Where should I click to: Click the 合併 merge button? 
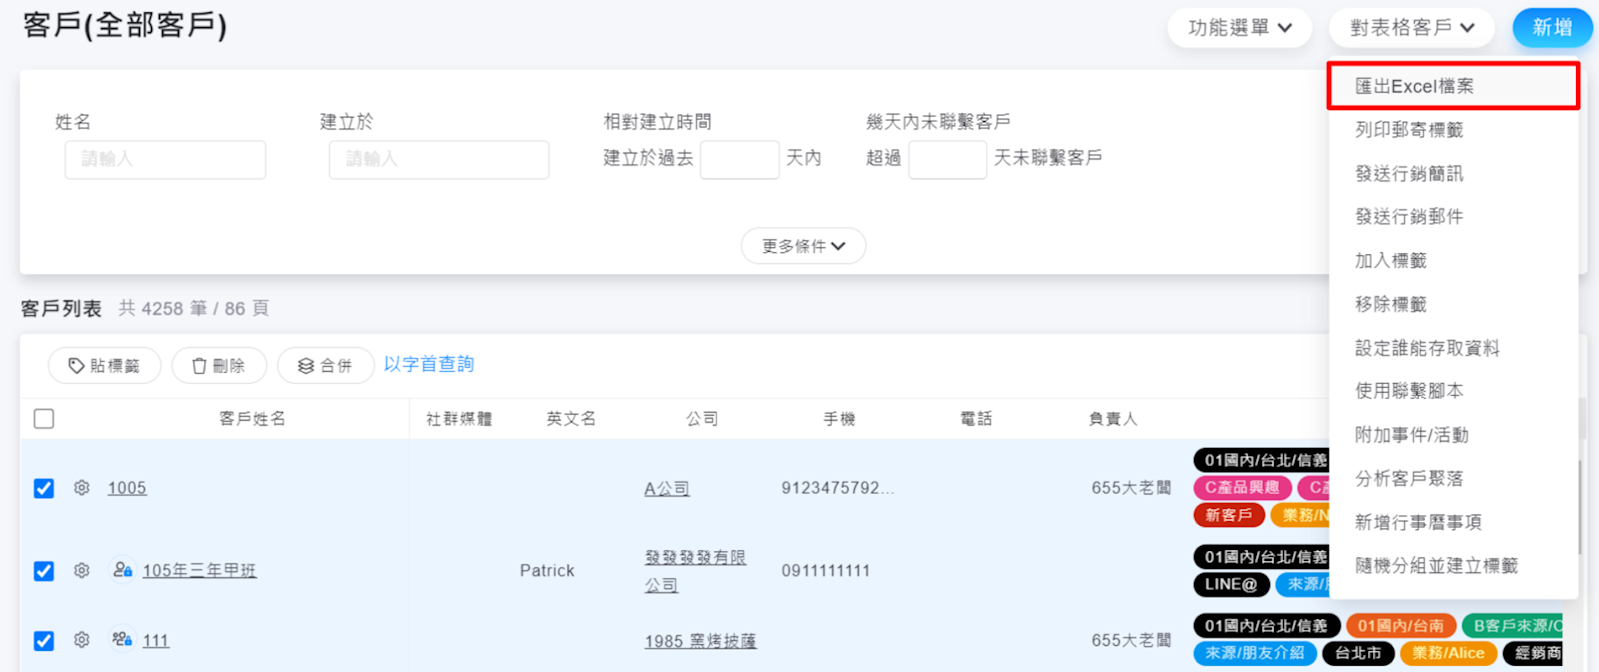[x=326, y=366]
